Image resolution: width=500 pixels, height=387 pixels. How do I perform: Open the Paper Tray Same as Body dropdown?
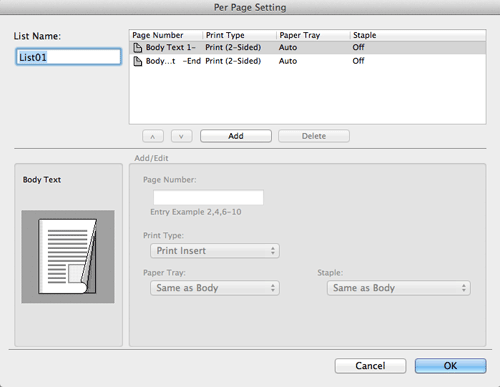pos(215,288)
